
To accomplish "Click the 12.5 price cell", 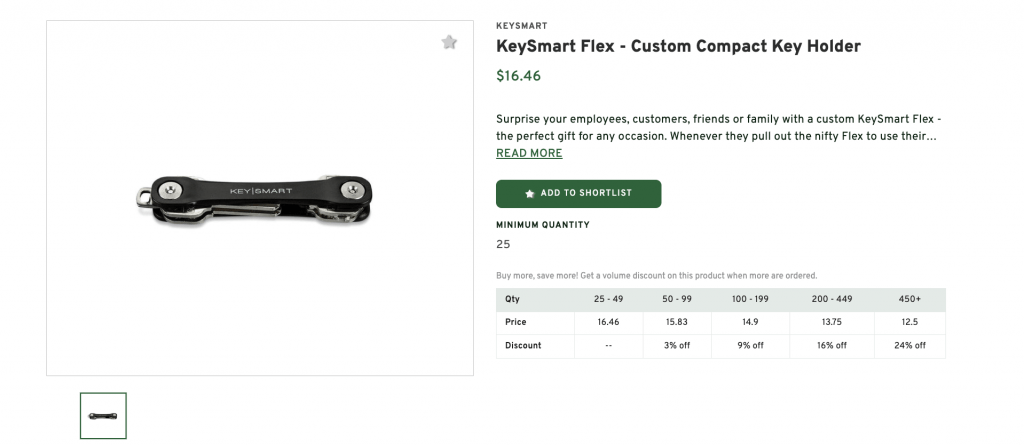I will tap(909, 322).
